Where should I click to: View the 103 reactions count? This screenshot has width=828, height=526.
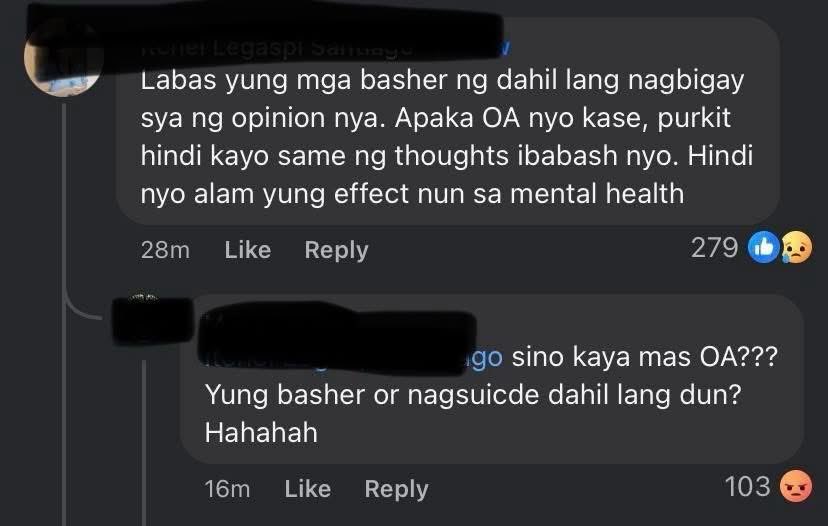pos(747,486)
